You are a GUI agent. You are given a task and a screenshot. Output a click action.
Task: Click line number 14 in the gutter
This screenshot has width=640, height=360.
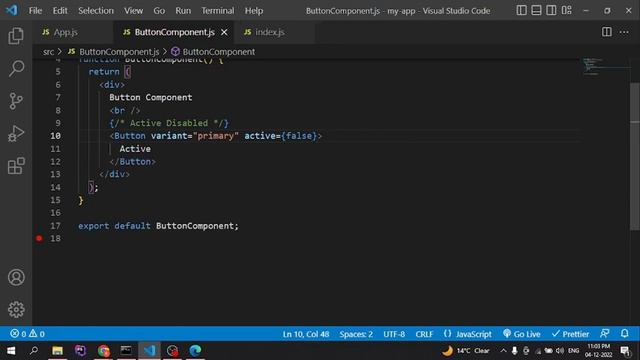coord(56,187)
